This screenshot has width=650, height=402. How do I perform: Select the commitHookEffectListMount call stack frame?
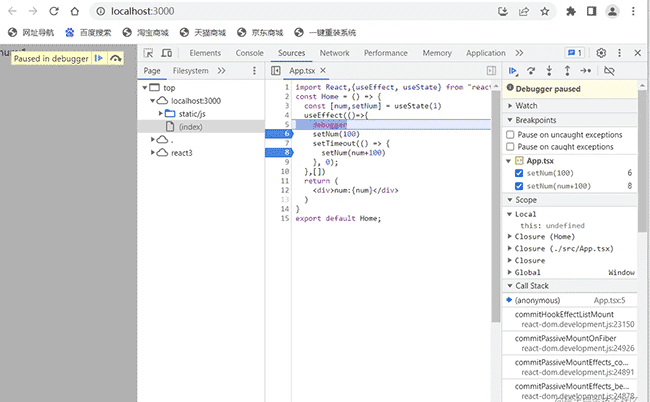point(570,319)
